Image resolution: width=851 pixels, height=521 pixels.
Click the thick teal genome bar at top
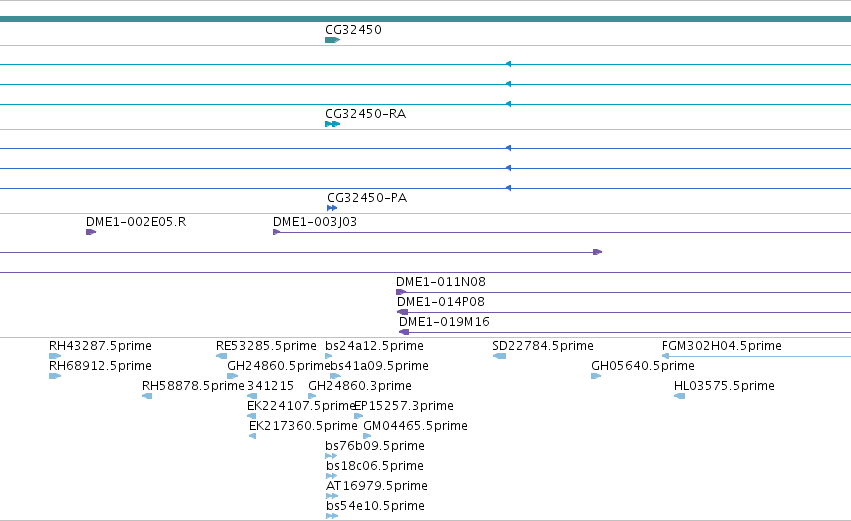click(x=426, y=19)
